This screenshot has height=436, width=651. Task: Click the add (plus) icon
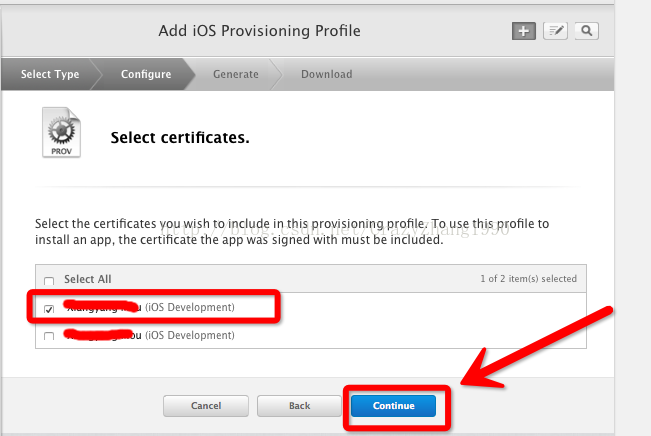pos(524,31)
